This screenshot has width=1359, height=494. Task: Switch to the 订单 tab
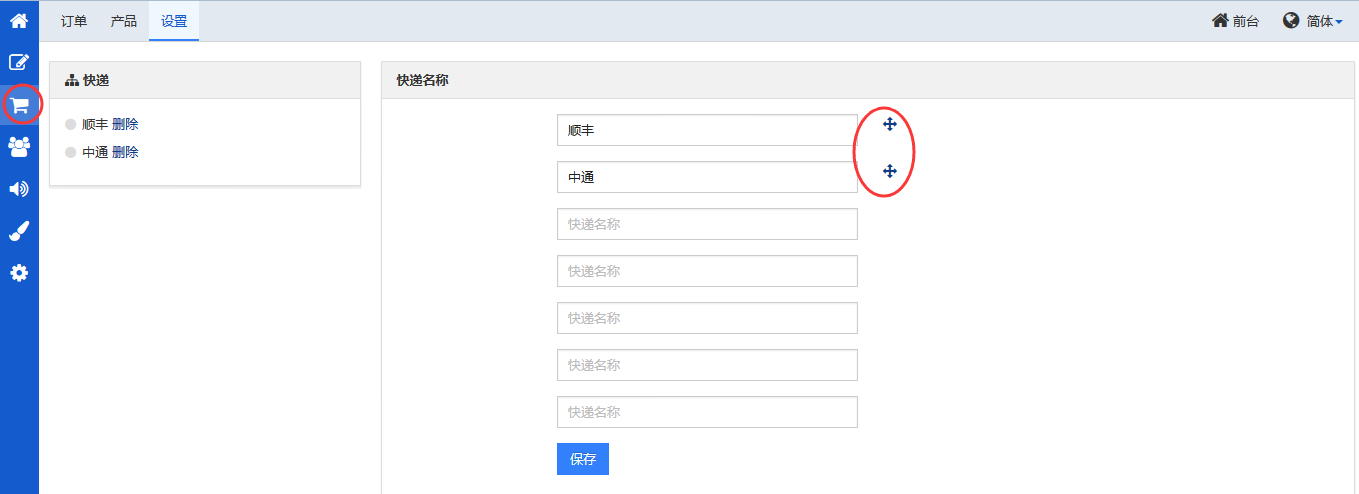tap(74, 21)
